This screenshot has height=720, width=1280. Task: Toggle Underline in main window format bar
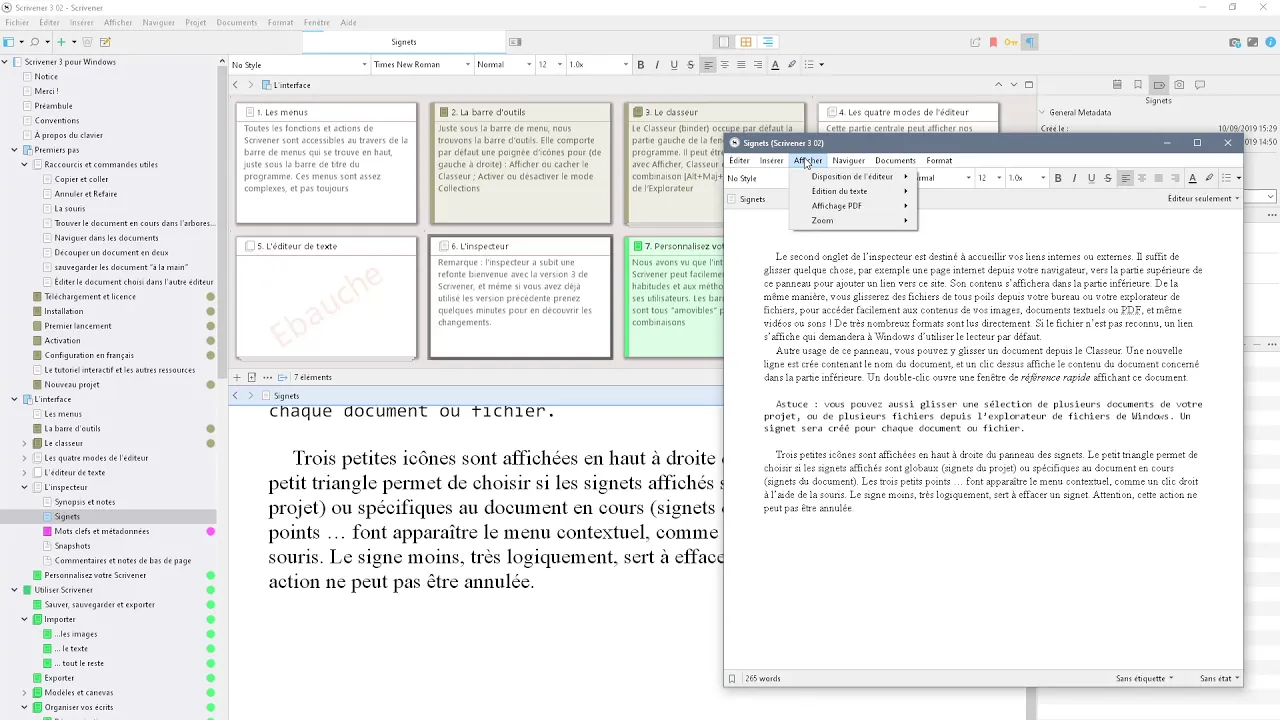673,65
